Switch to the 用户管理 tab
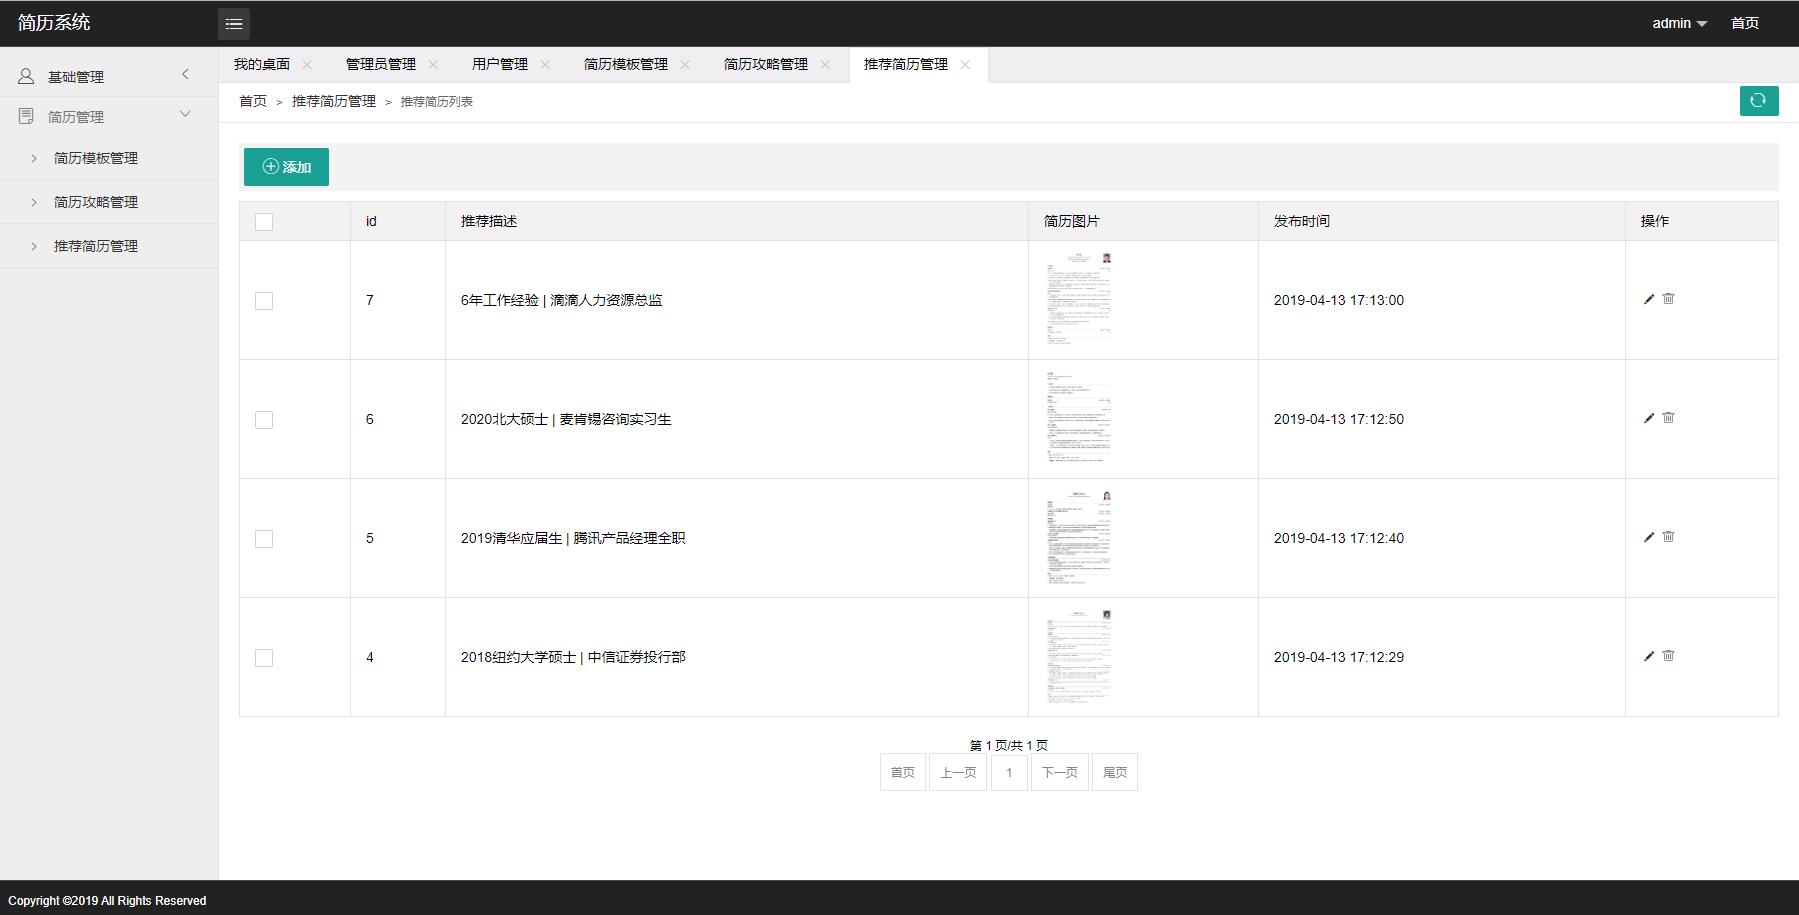This screenshot has height=915, width=1799. [500, 64]
